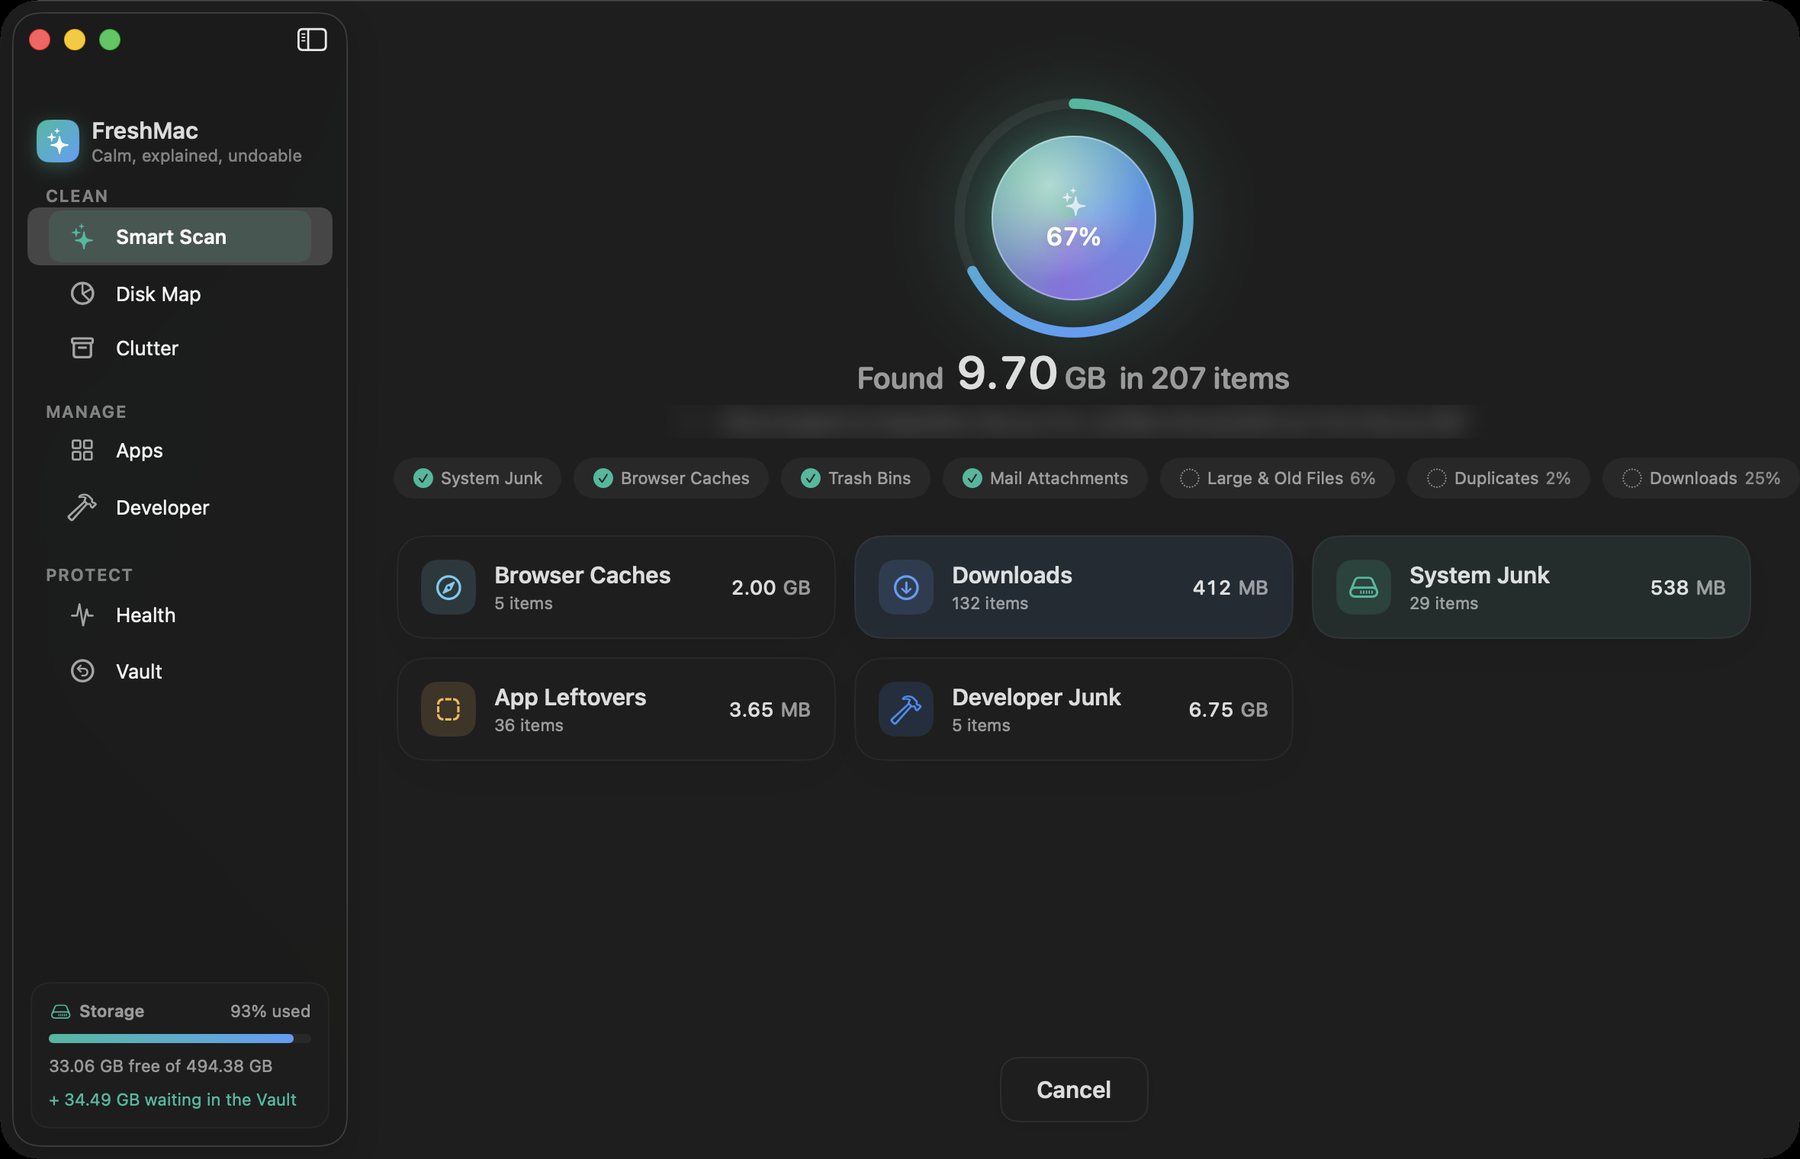Click the Large & Old Files pending circle
This screenshot has width=1800, height=1159.
pyautogui.click(x=1189, y=478)
